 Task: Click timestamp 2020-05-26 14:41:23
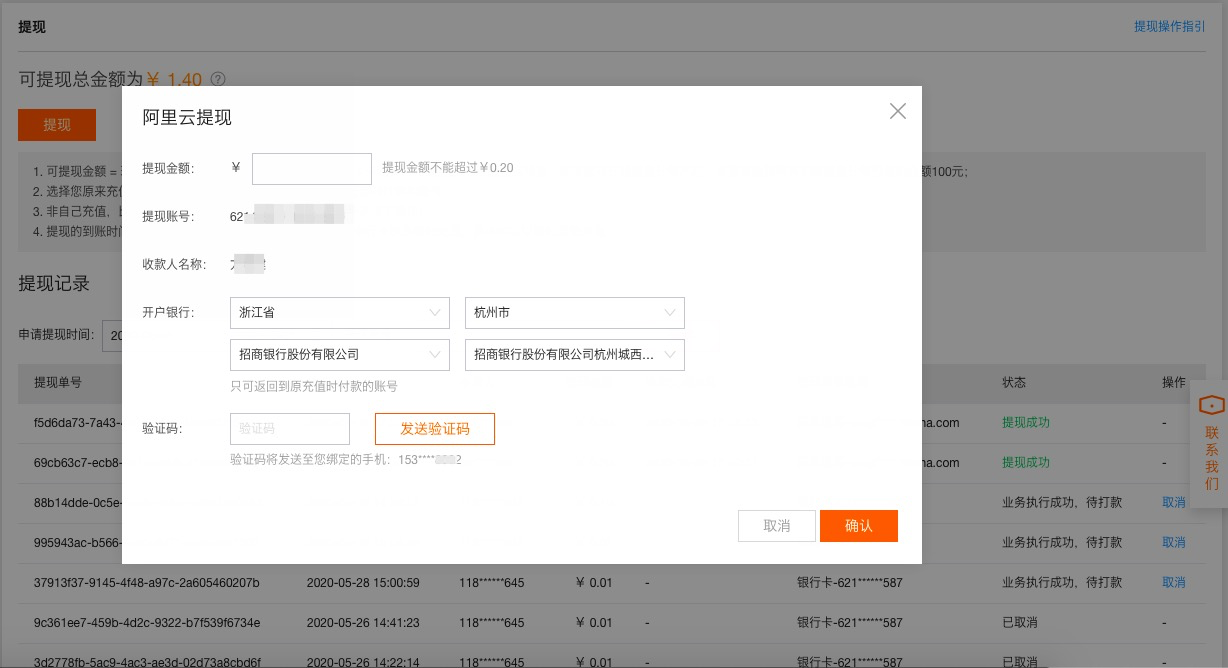363,622
